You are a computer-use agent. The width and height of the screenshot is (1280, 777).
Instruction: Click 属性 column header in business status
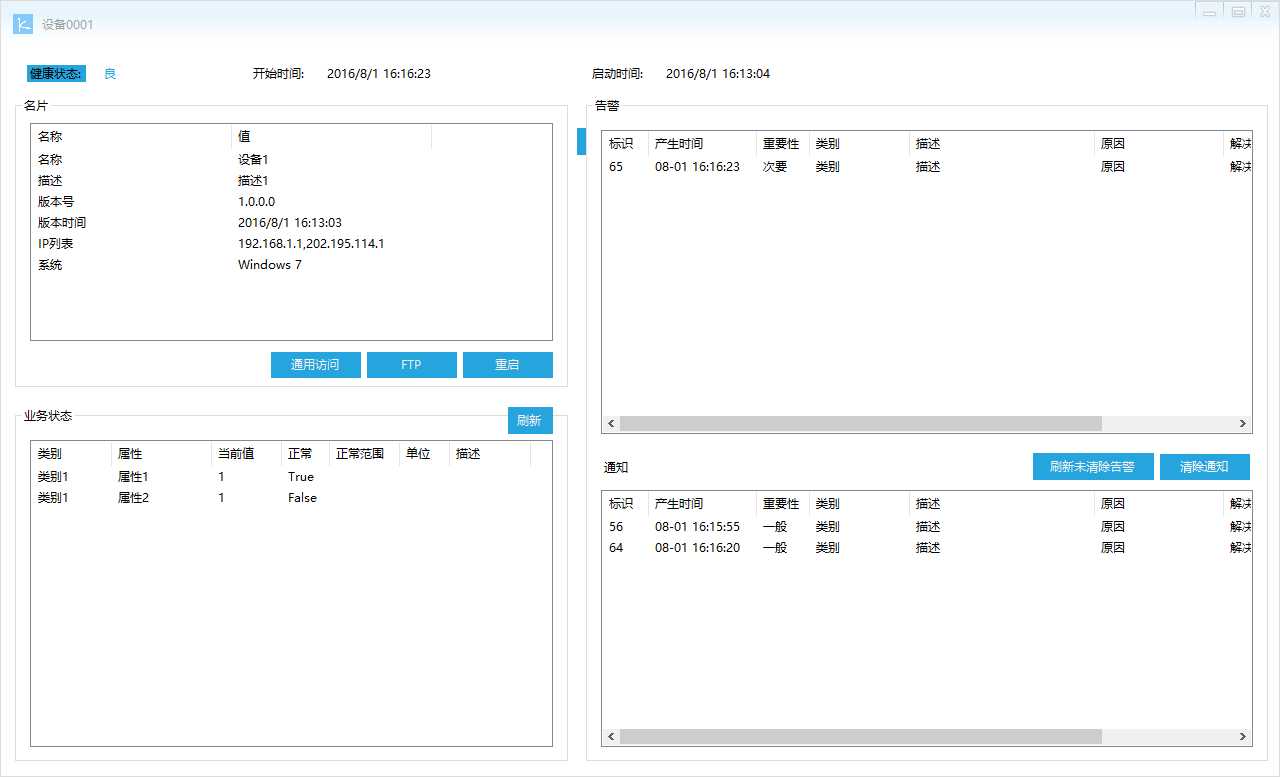tap(161, 454)
